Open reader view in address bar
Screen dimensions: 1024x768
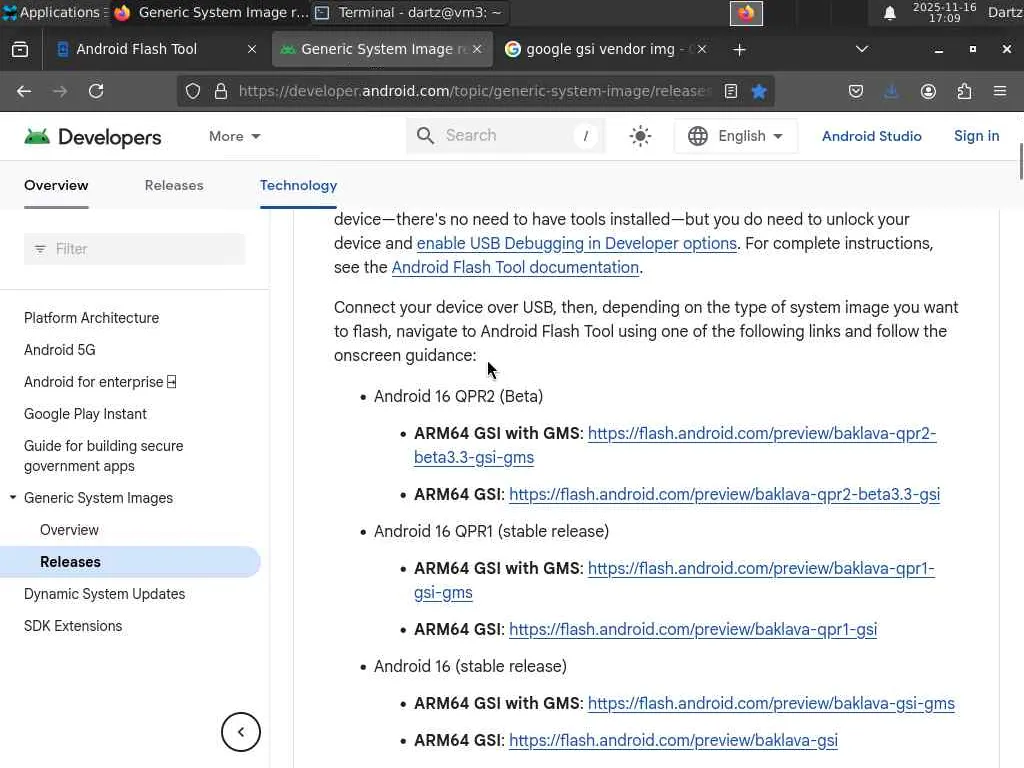(731, 91)
